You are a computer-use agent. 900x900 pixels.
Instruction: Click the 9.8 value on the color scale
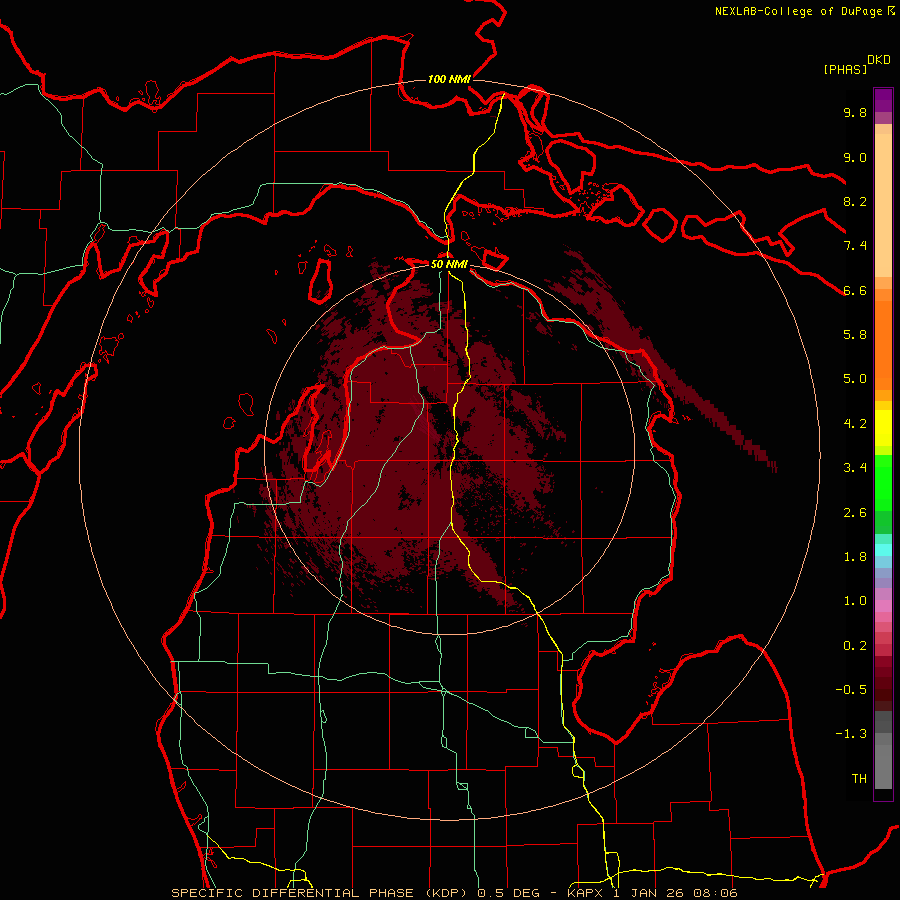coord(855,113)
